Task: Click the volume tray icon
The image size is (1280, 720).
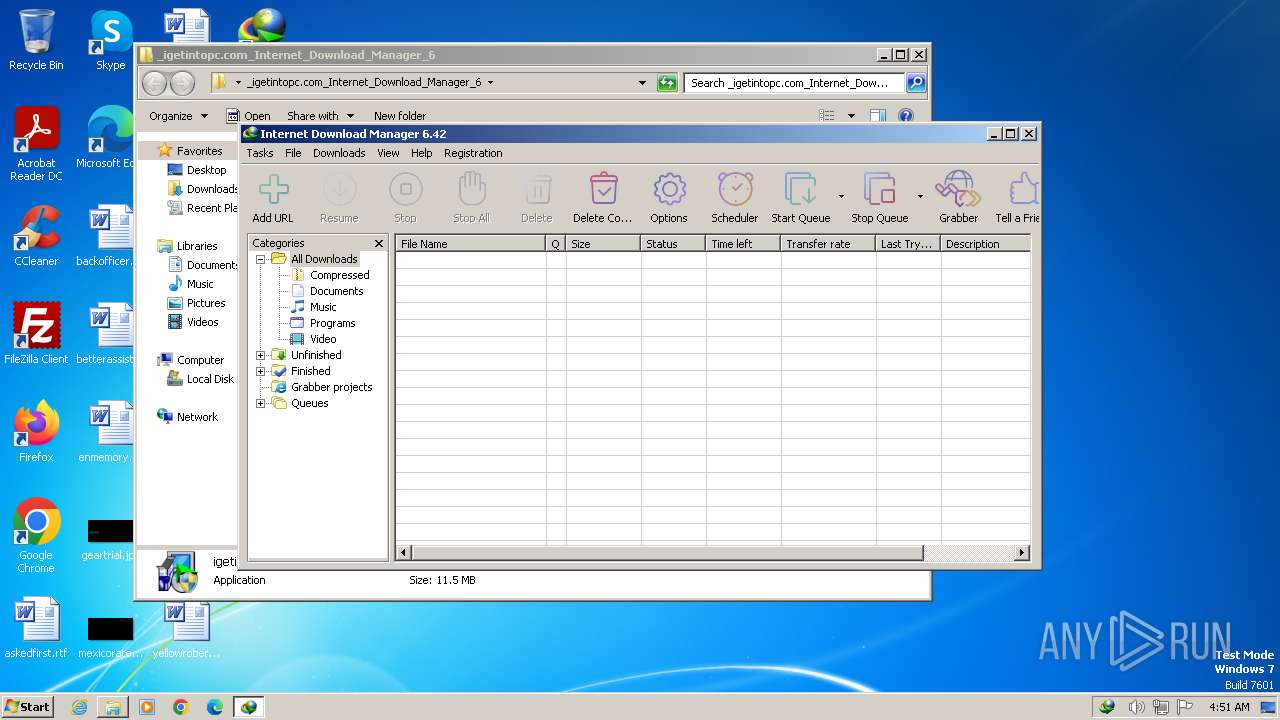Action: [1137, 707]
